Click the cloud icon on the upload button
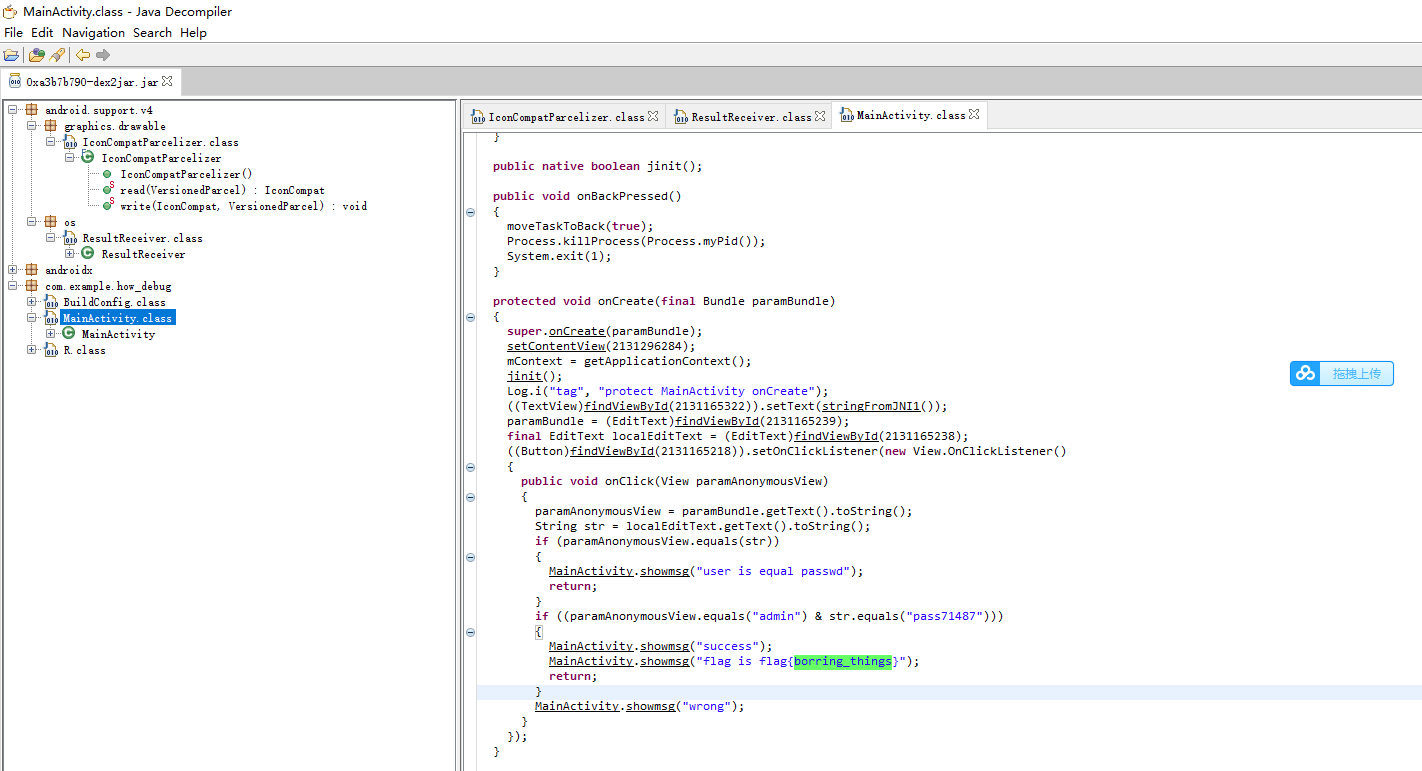Screen dimensions: 1422x771 click(x=1306, y=374)
